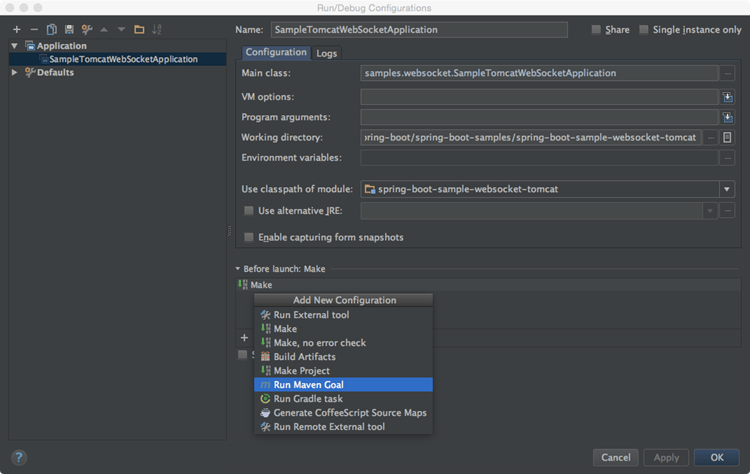The image size is (750, 474).
Task: Sort configurations alphabetically
Action: 156,30
